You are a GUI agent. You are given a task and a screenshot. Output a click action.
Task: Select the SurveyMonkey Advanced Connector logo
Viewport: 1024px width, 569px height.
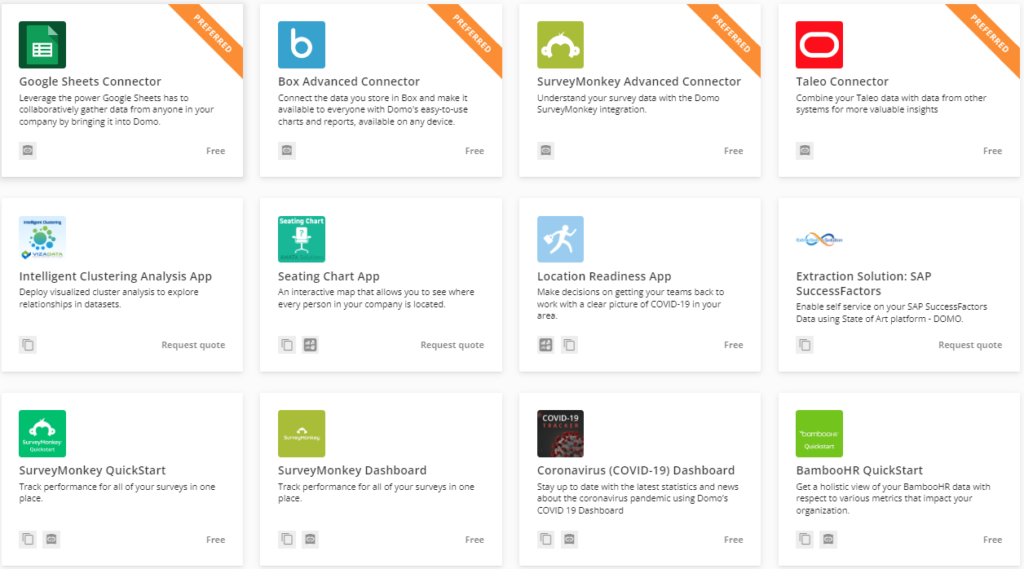560,45
